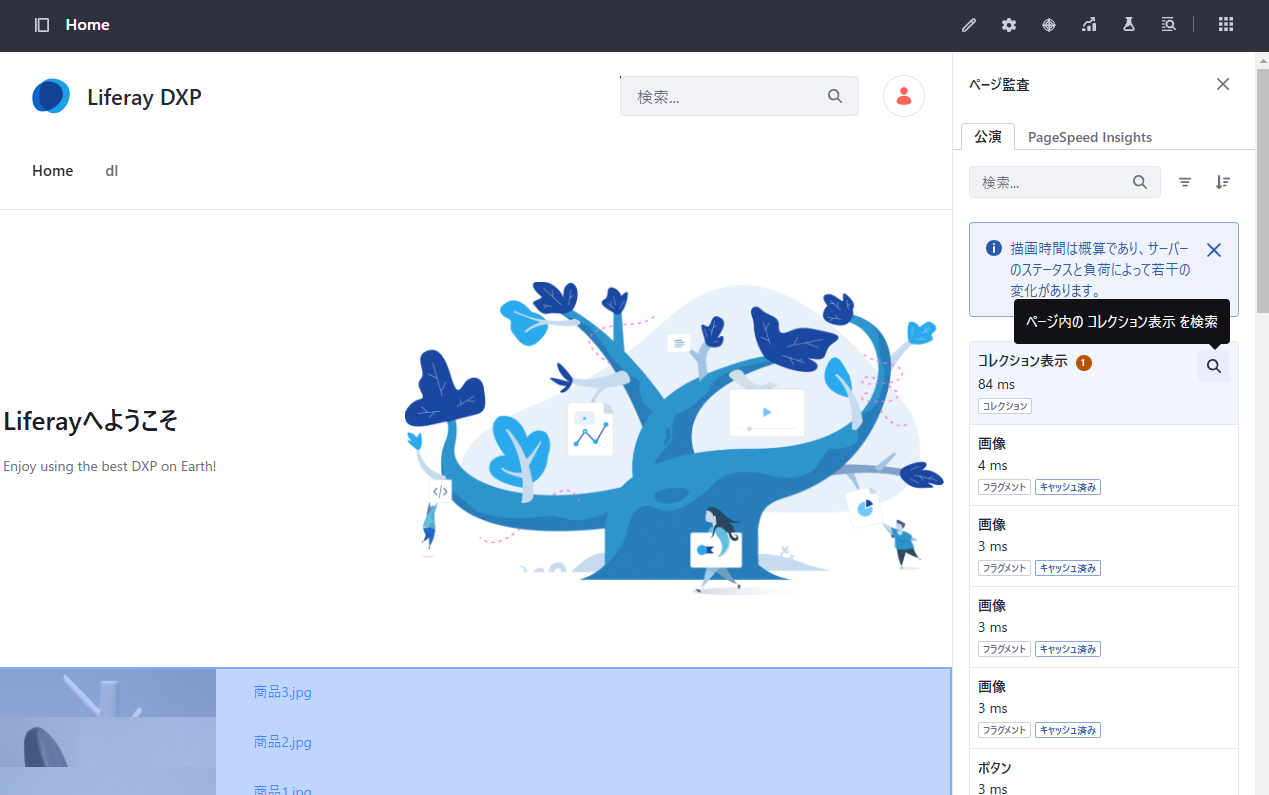Image resolution: width=1269 pixels, height=795 pixels.
Task: Click the フラグメント tag on 4 ms 画像
Action: [1004, 487]
